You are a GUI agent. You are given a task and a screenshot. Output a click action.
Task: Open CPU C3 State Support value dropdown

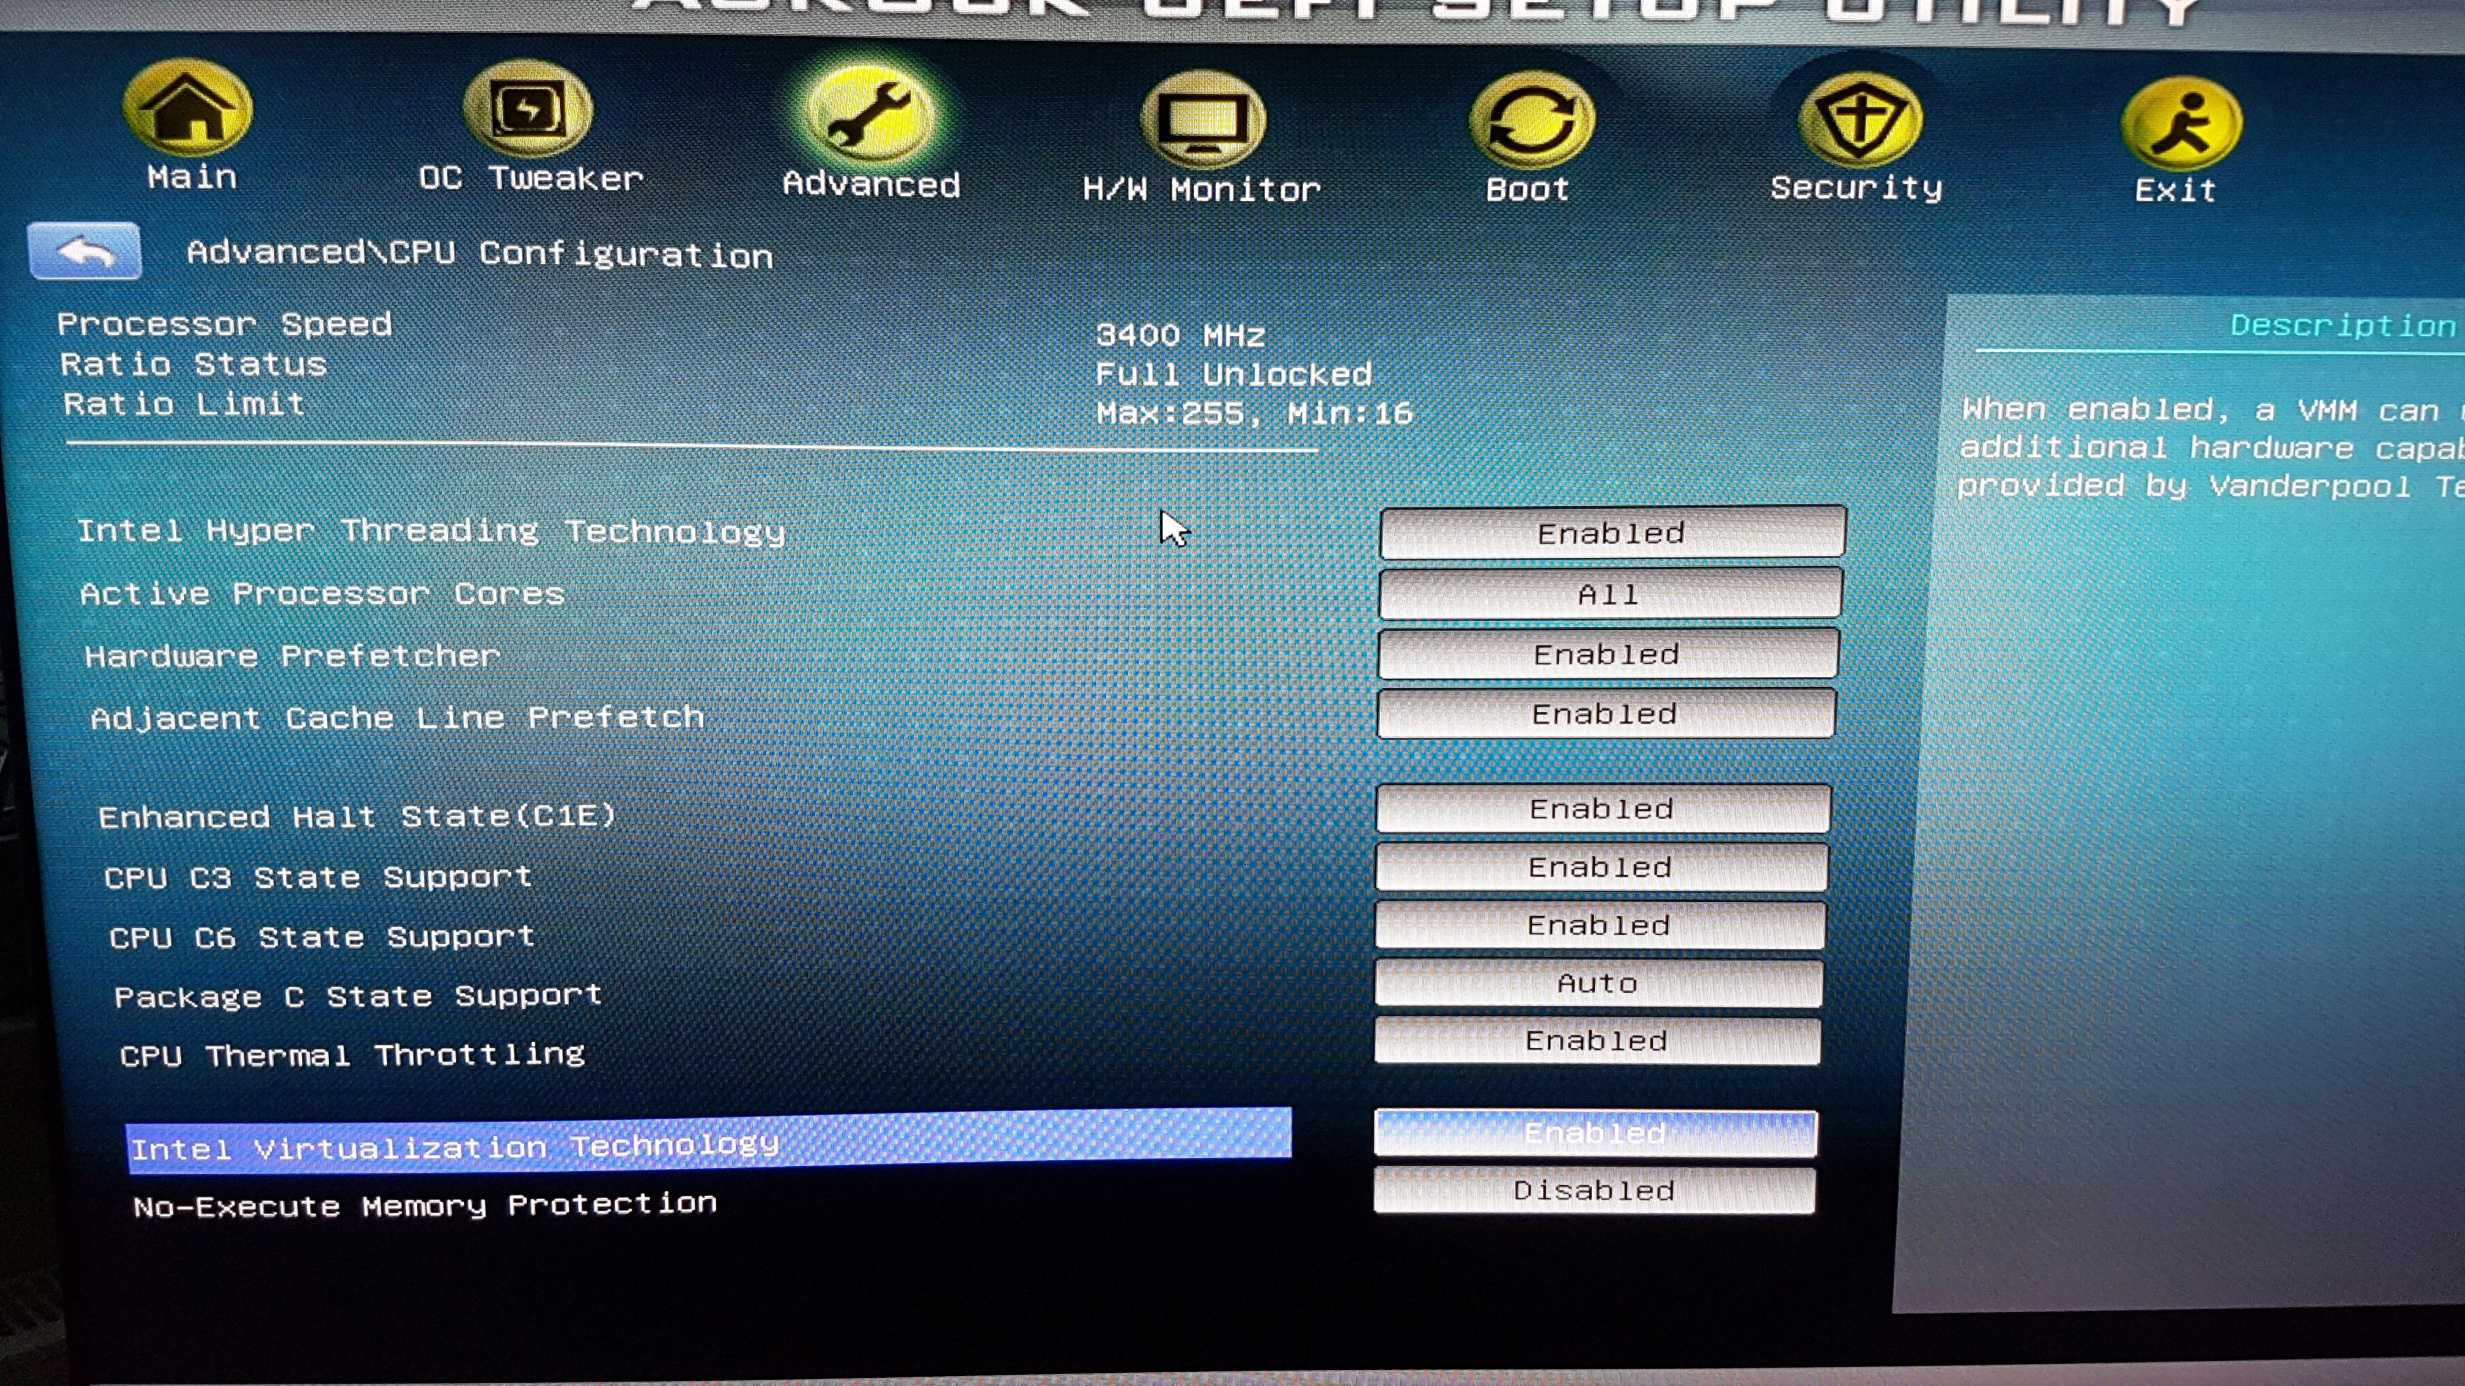click(1601, 867)
